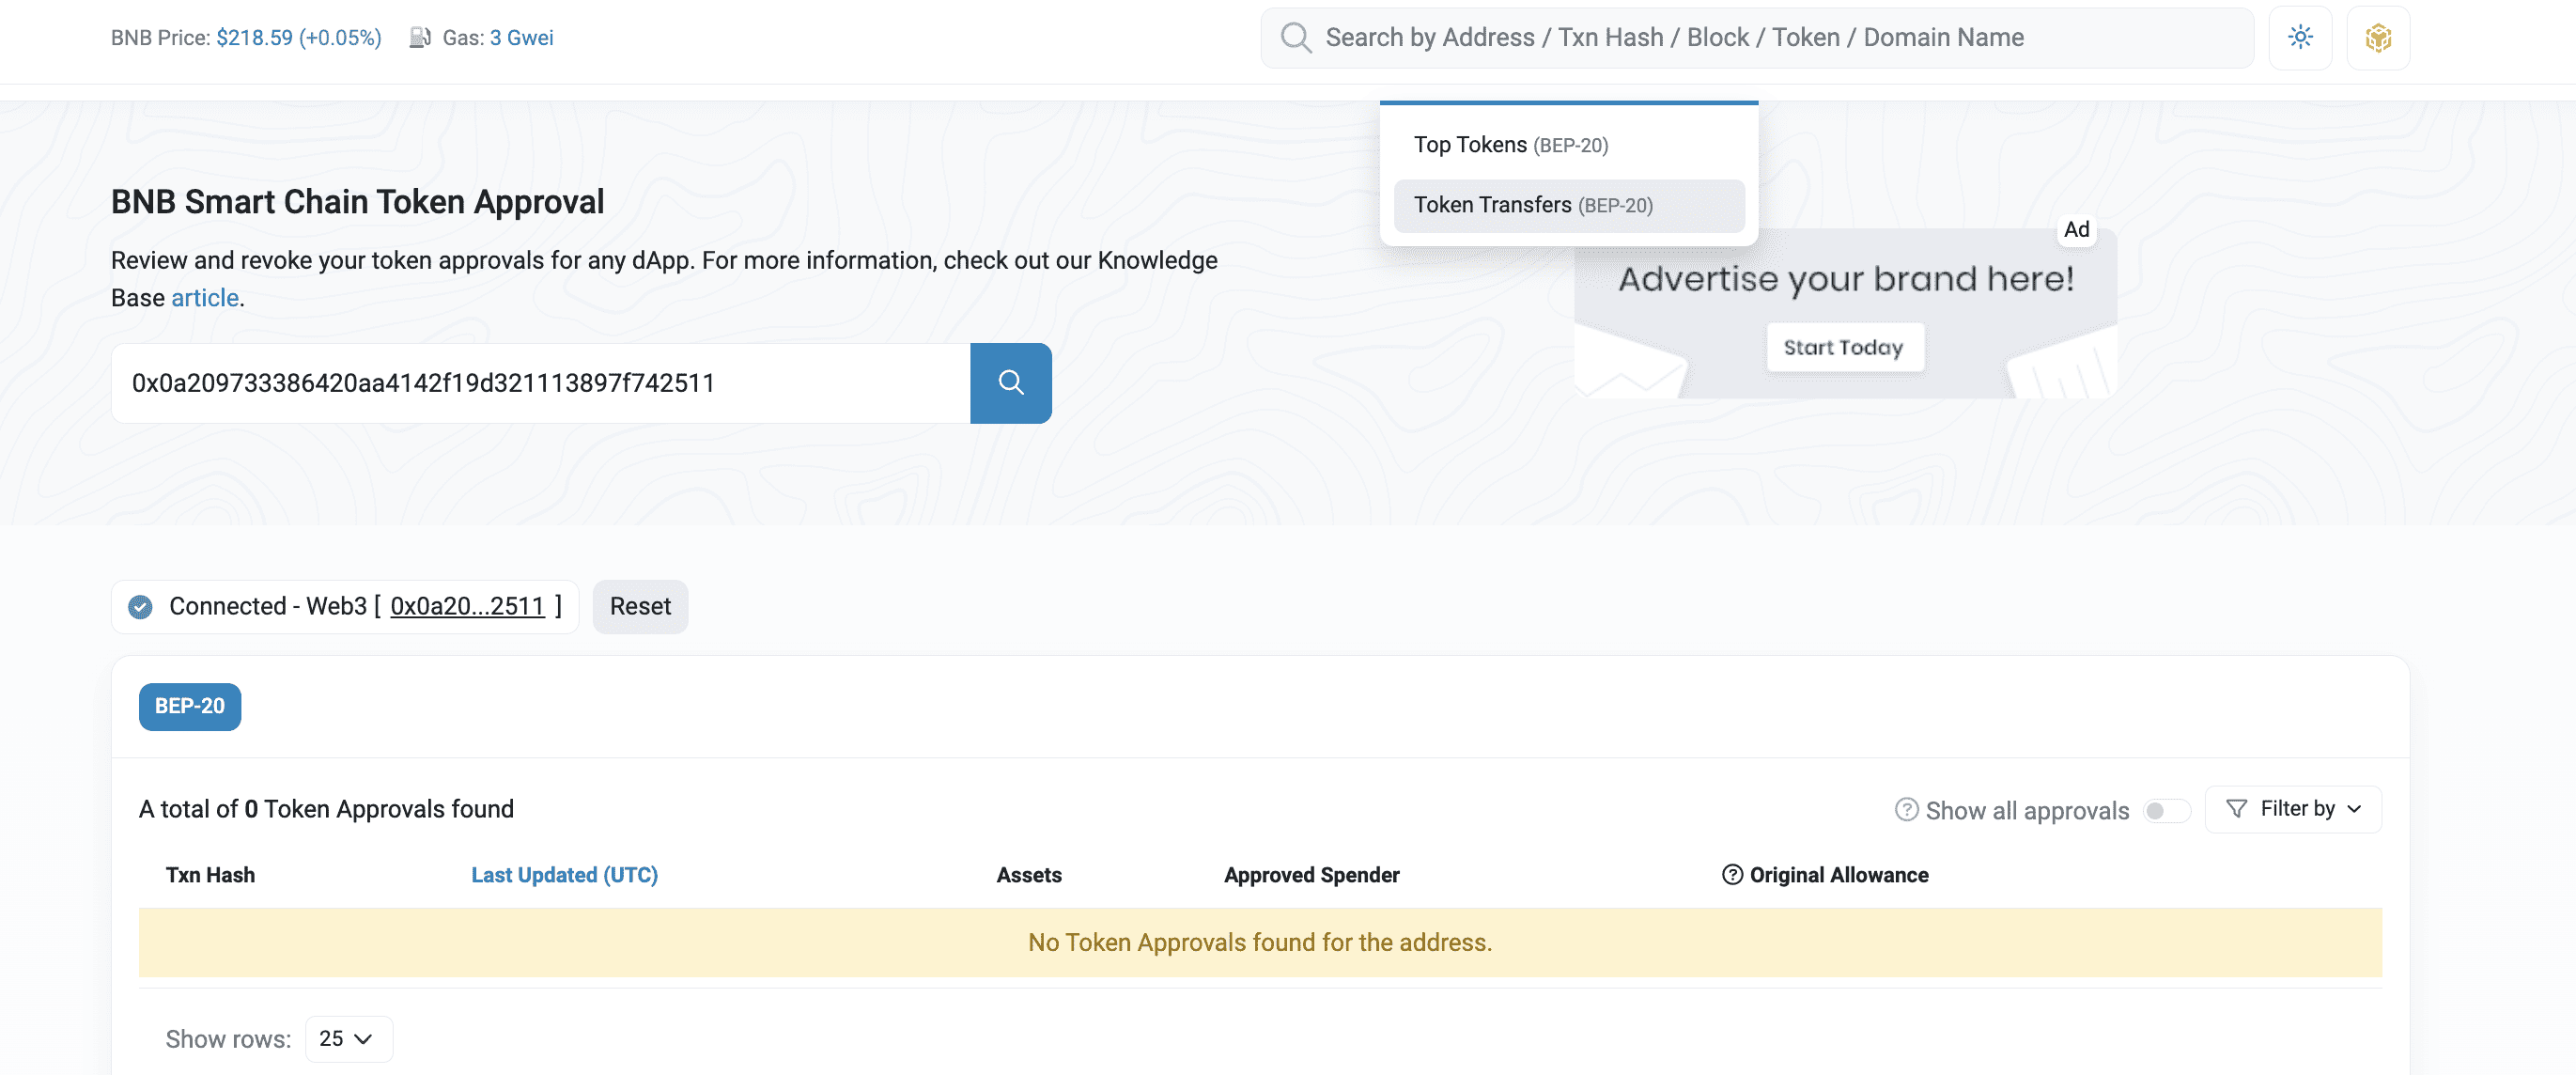The image size is (2576, 1075).
Task: Click the gas pump icon
Action: click(420, 38)
